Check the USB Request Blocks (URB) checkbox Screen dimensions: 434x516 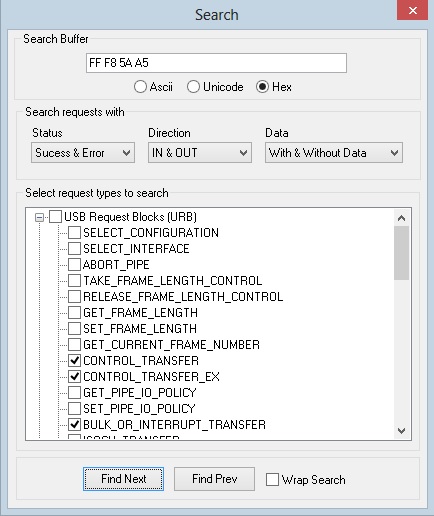pyautogui.click(x=55, y=217)
